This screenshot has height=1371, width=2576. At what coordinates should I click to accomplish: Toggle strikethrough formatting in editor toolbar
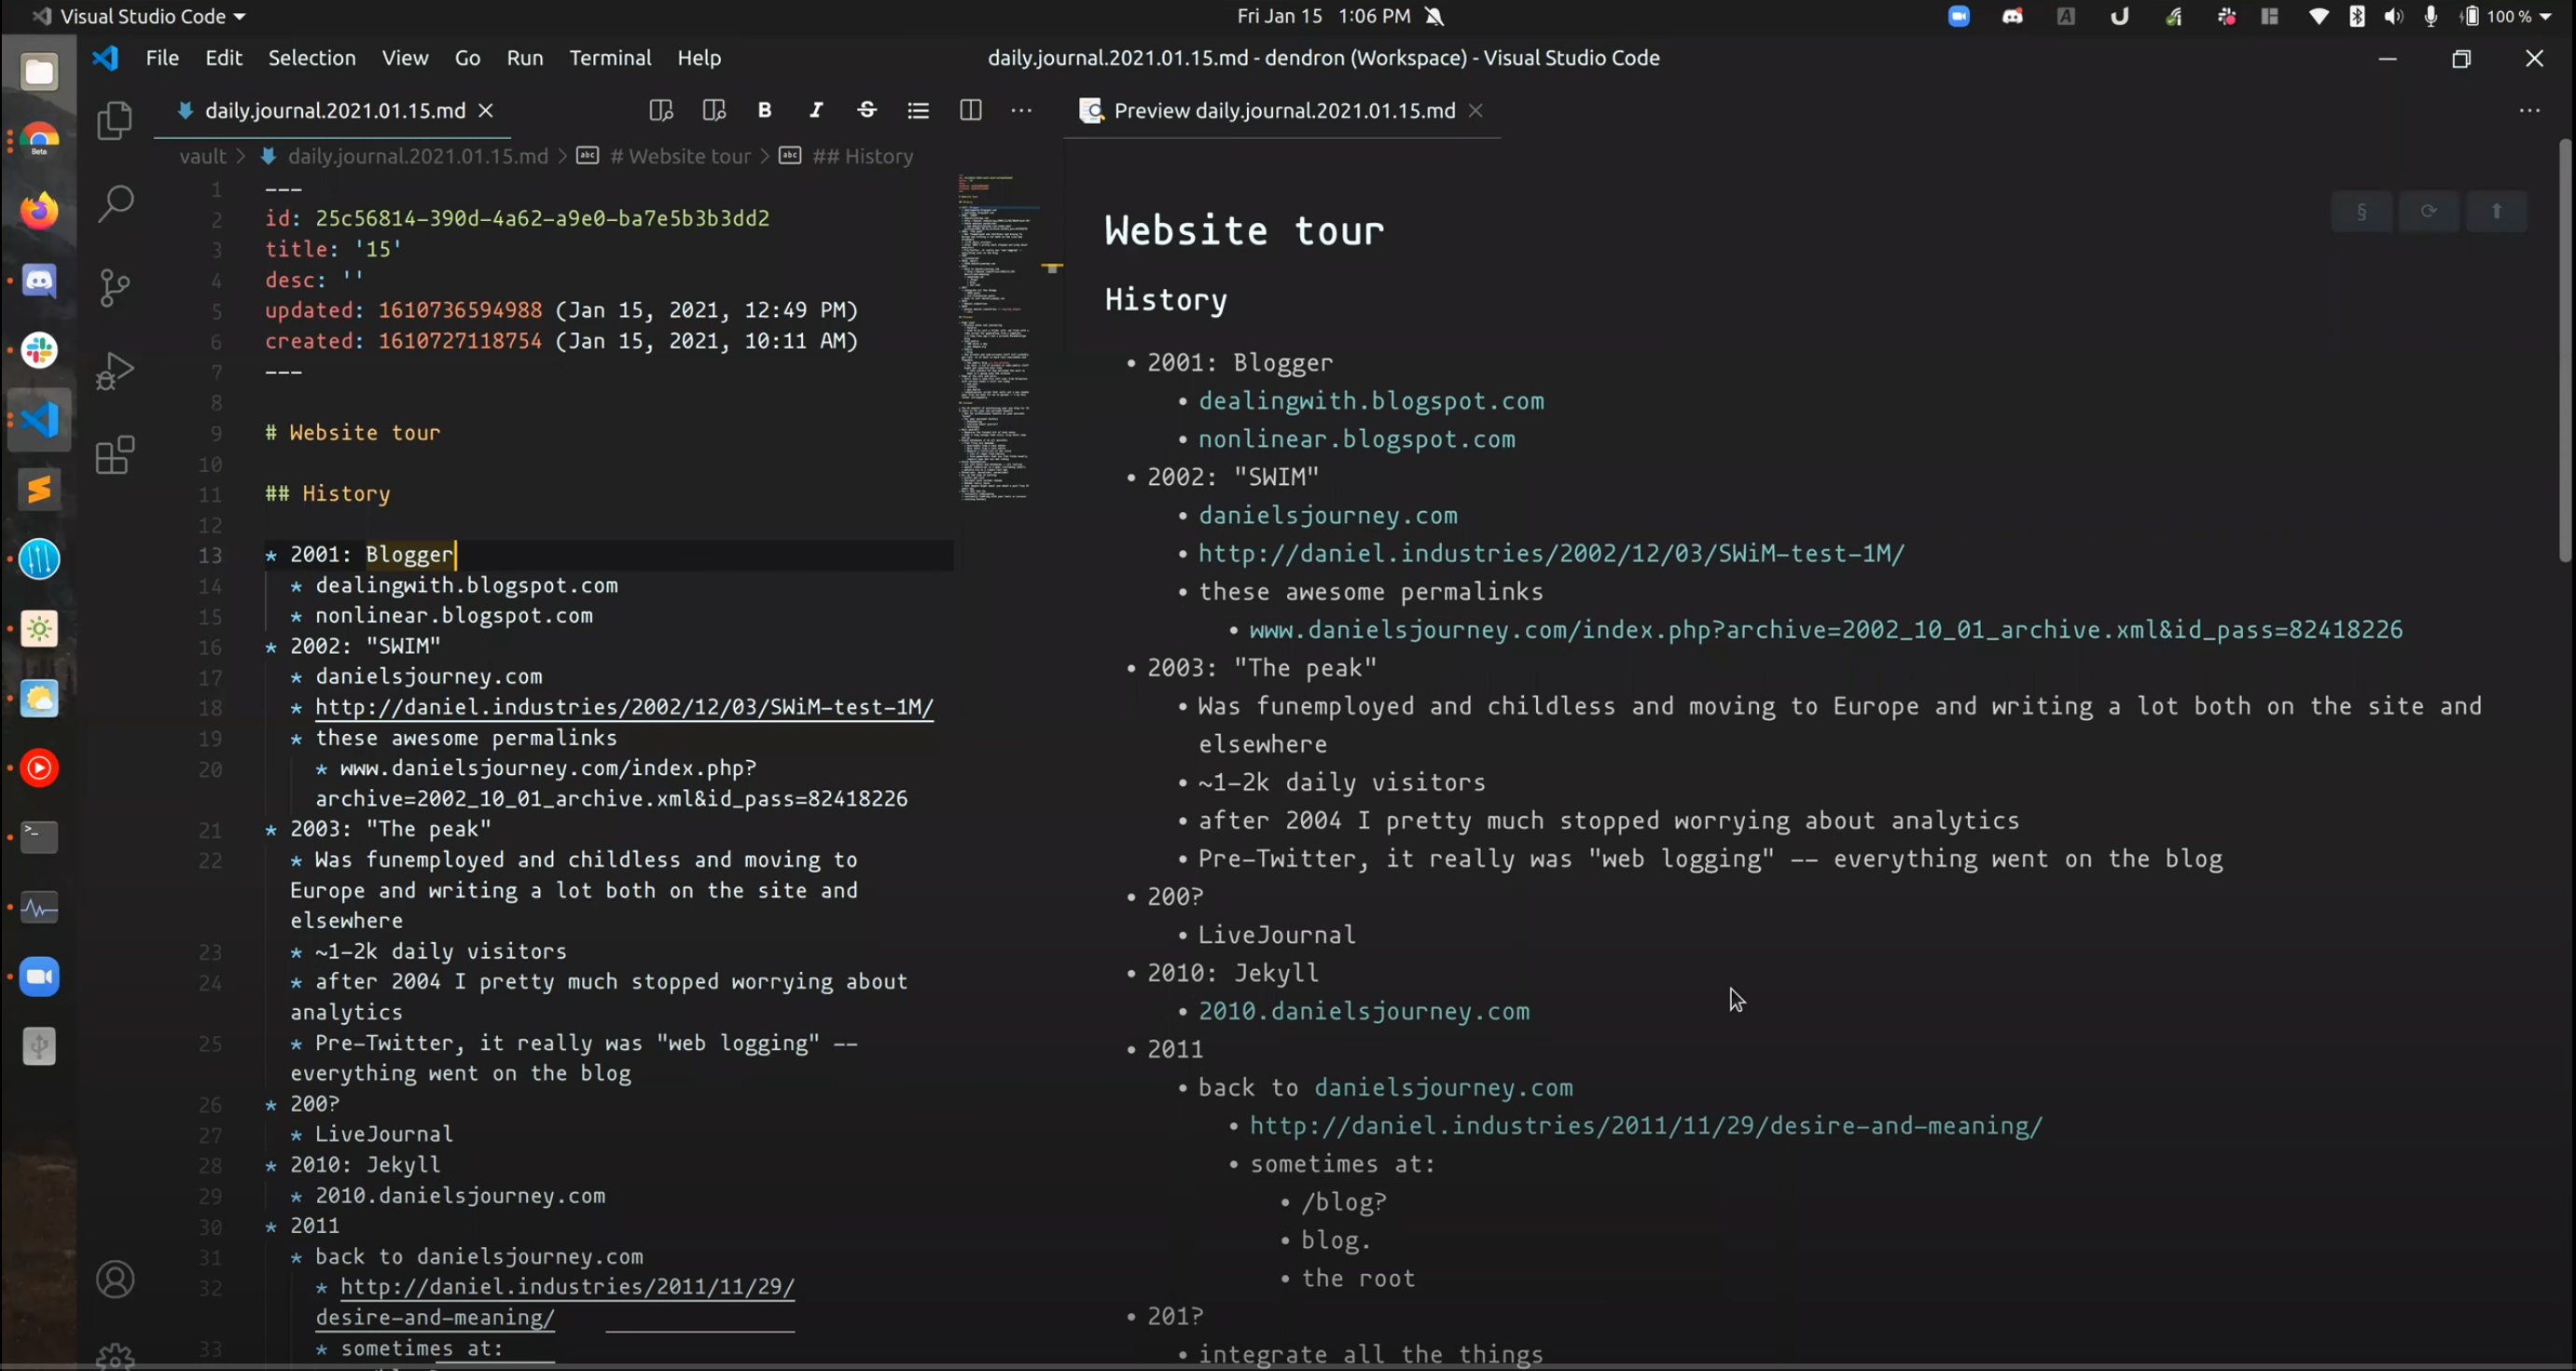click(x=867, y=110)
